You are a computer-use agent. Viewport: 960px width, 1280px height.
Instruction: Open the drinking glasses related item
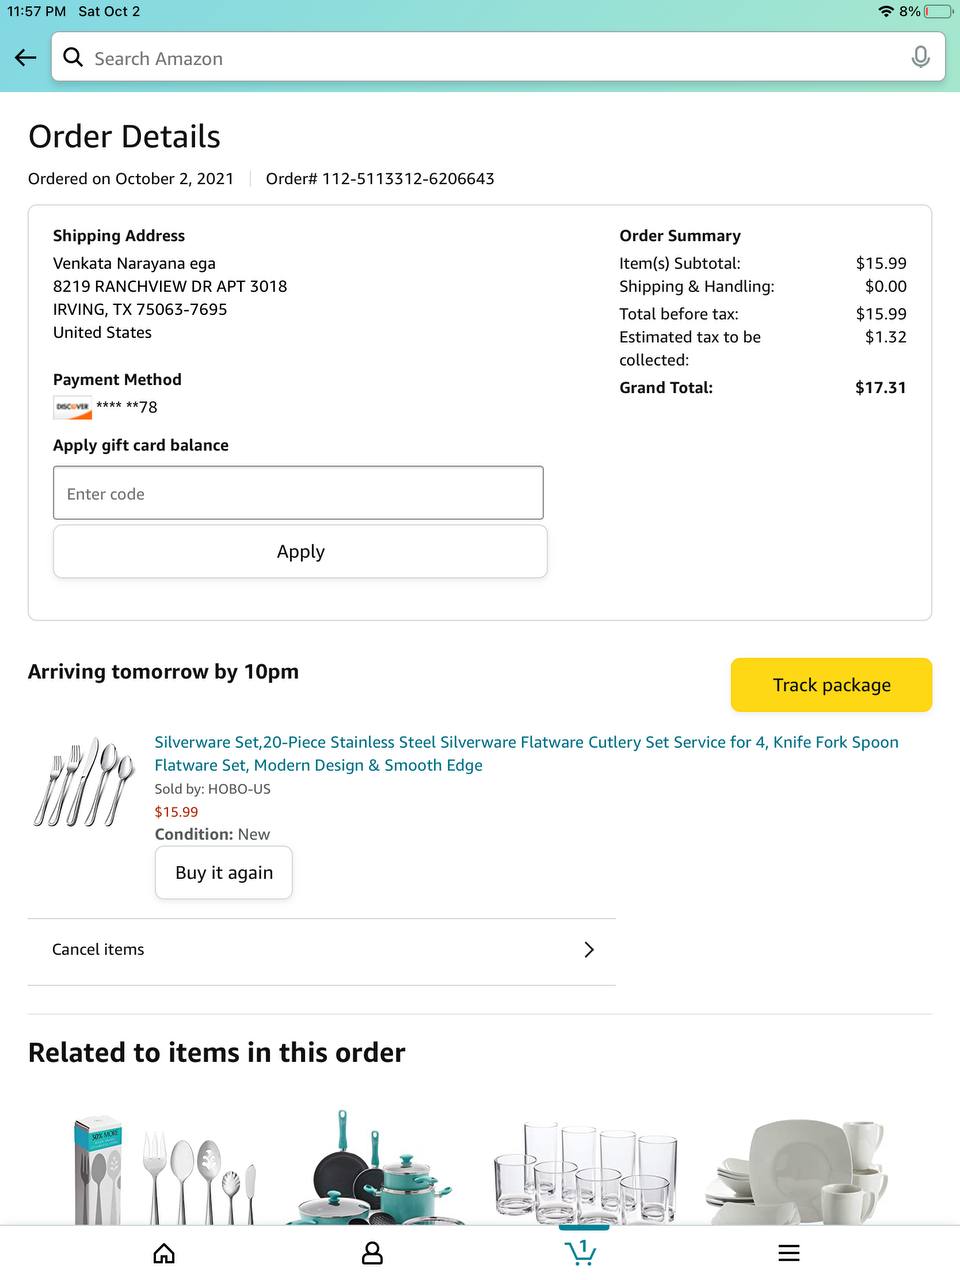586,1170
